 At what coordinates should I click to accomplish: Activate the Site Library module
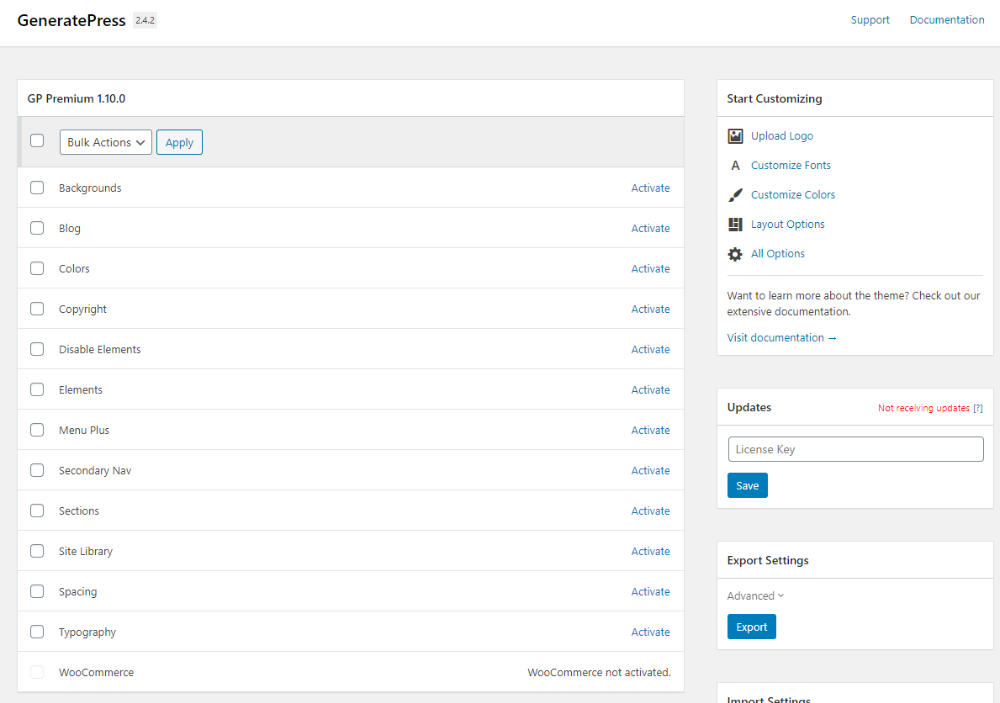(651, 551)
